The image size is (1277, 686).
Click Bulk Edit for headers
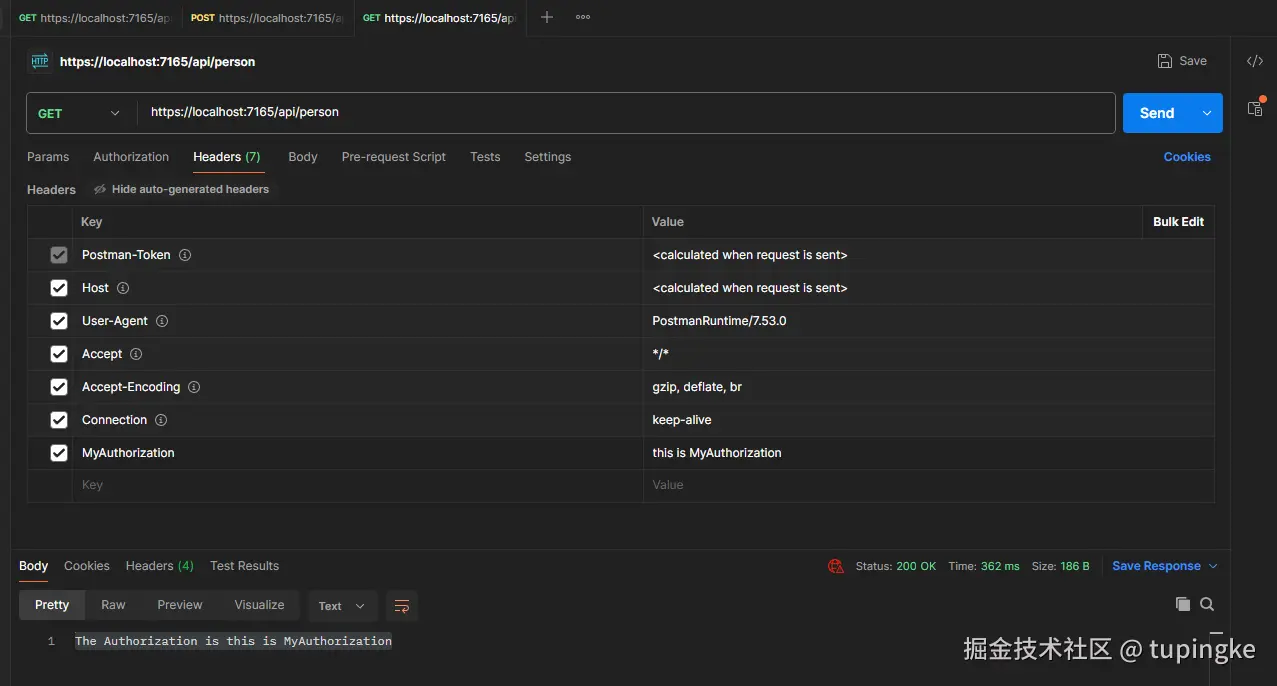(1178, 222)
